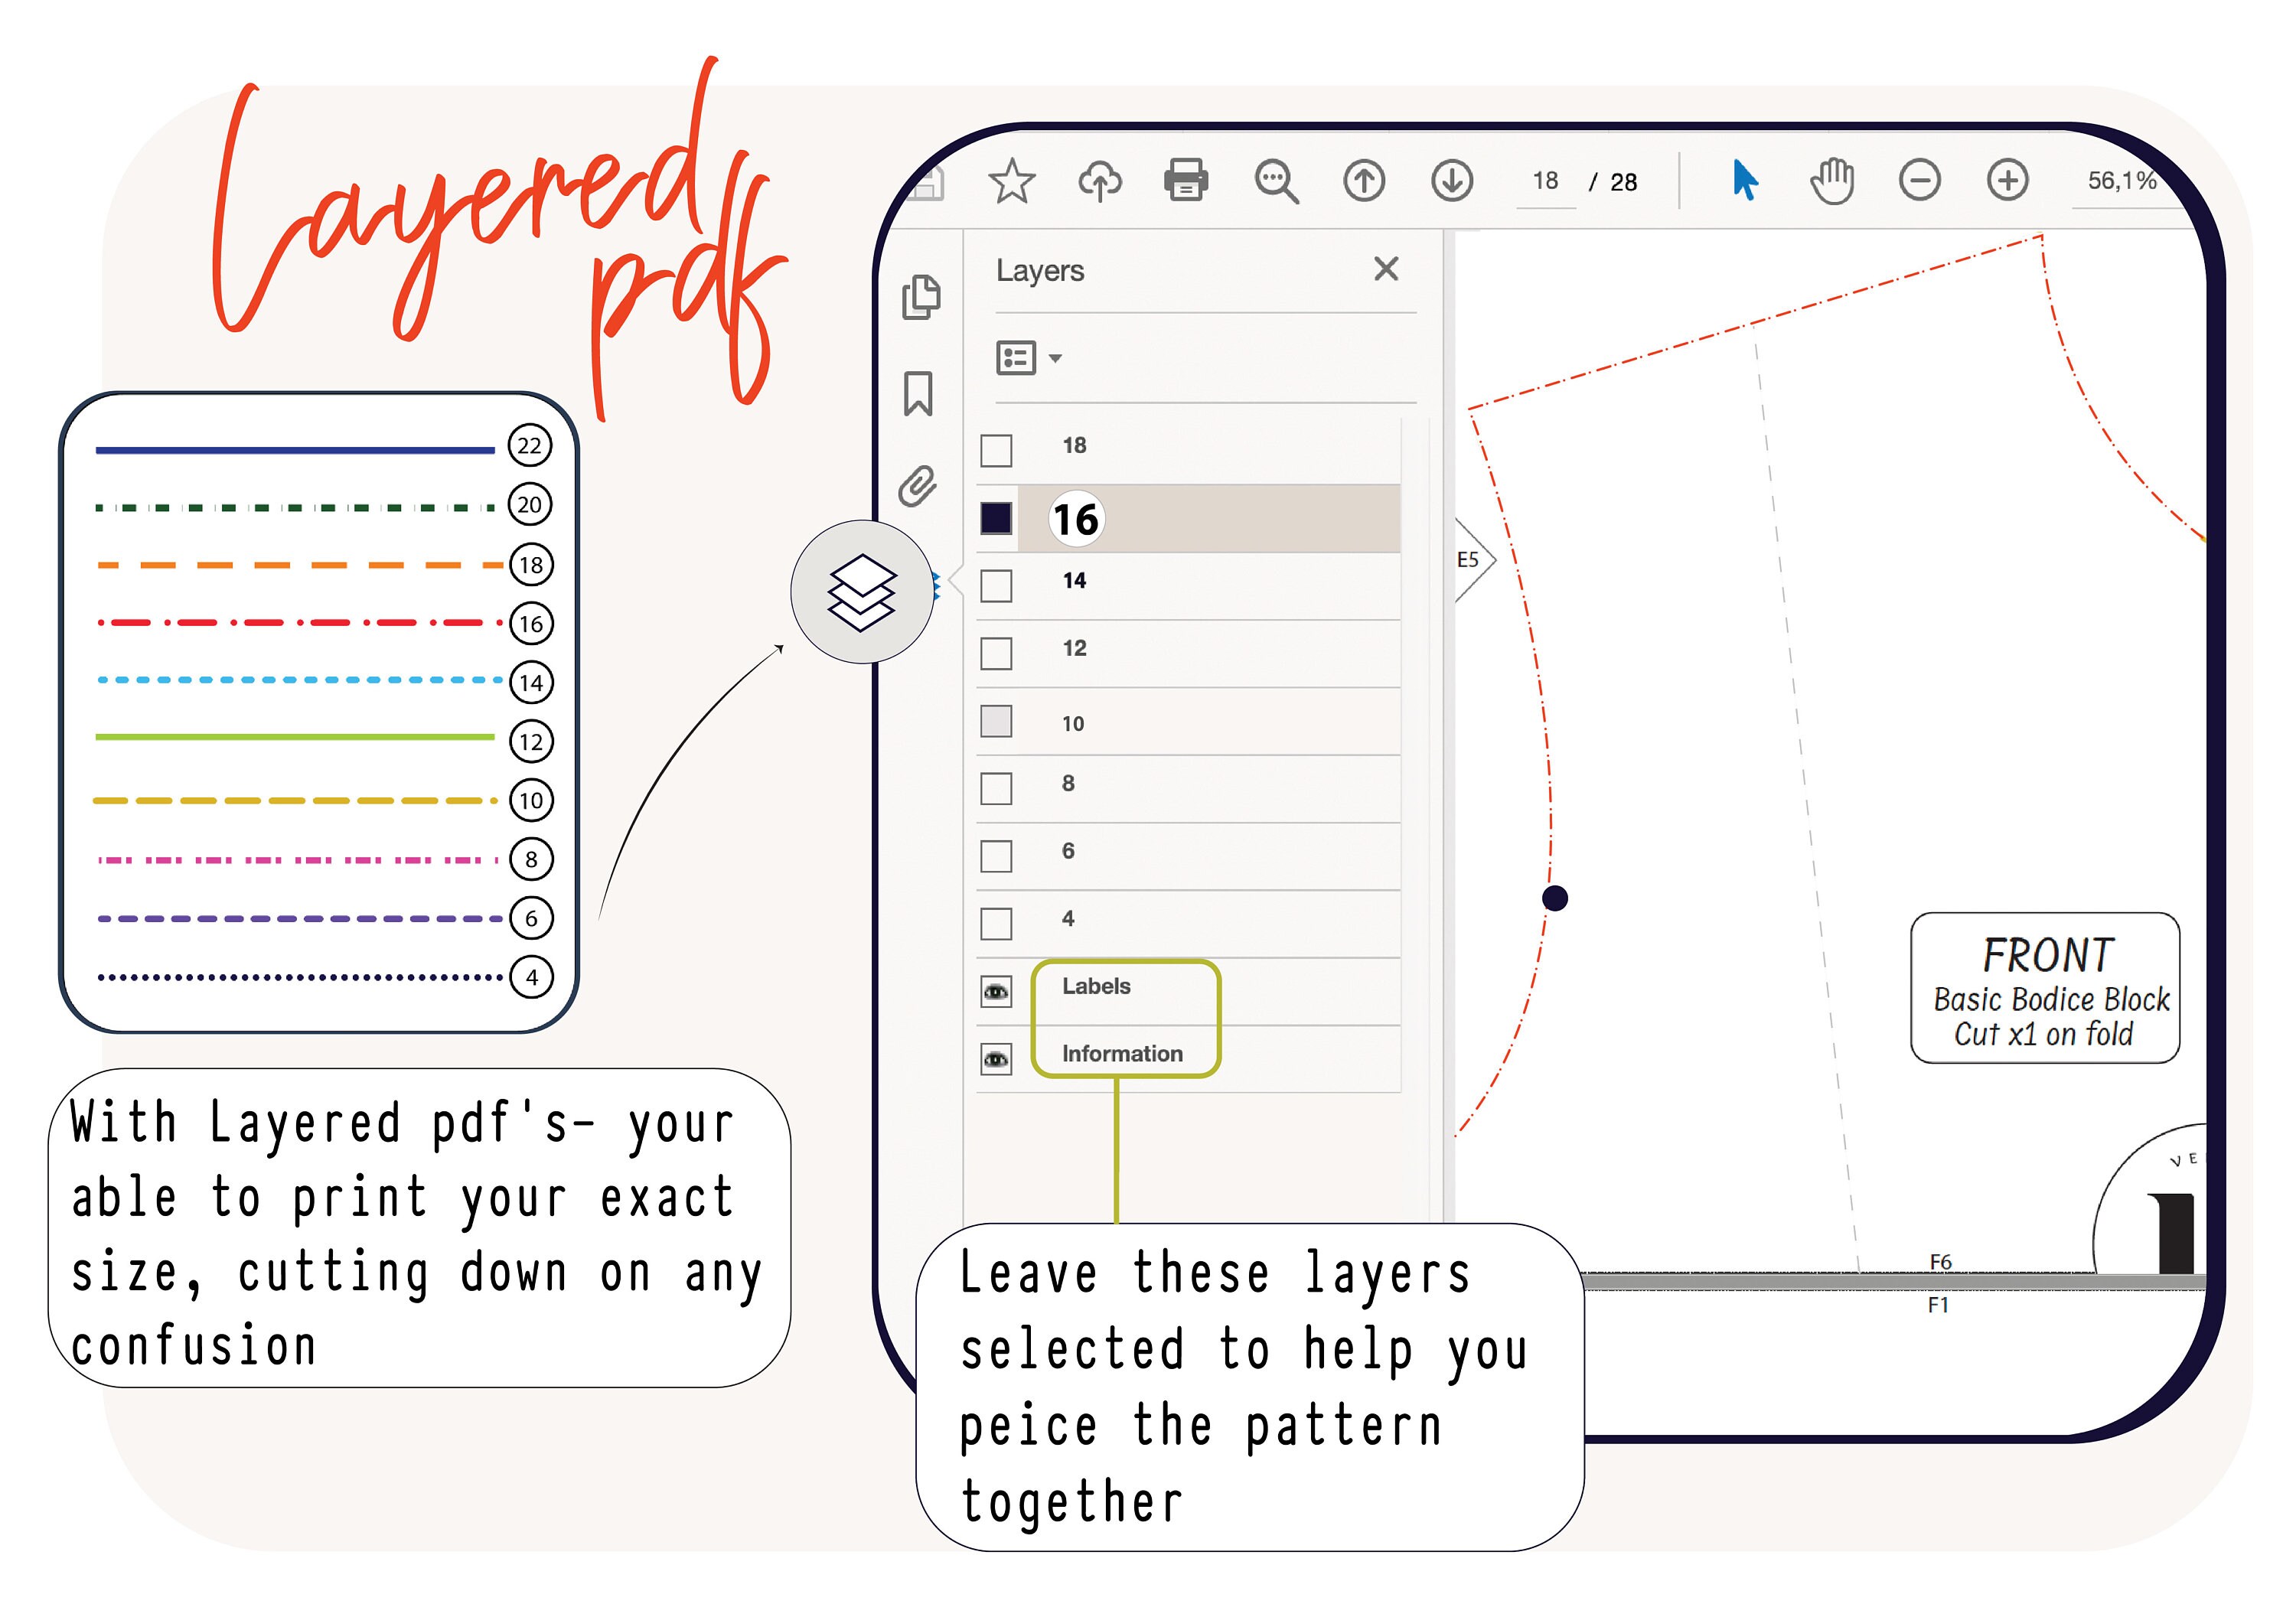Open the bookmarks sidebar icon
This screenshot has height=1617, width=2296.
click(x=918, y=393)
